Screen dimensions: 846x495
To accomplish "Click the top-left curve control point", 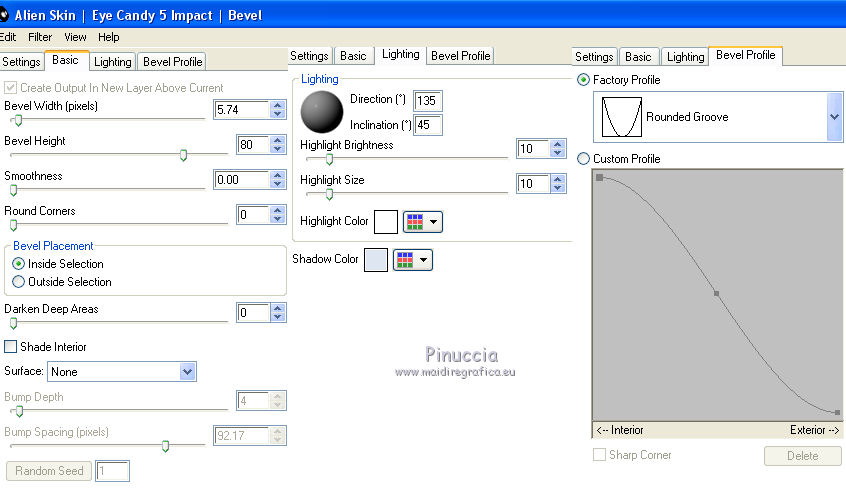I will [x=599, y=178].
